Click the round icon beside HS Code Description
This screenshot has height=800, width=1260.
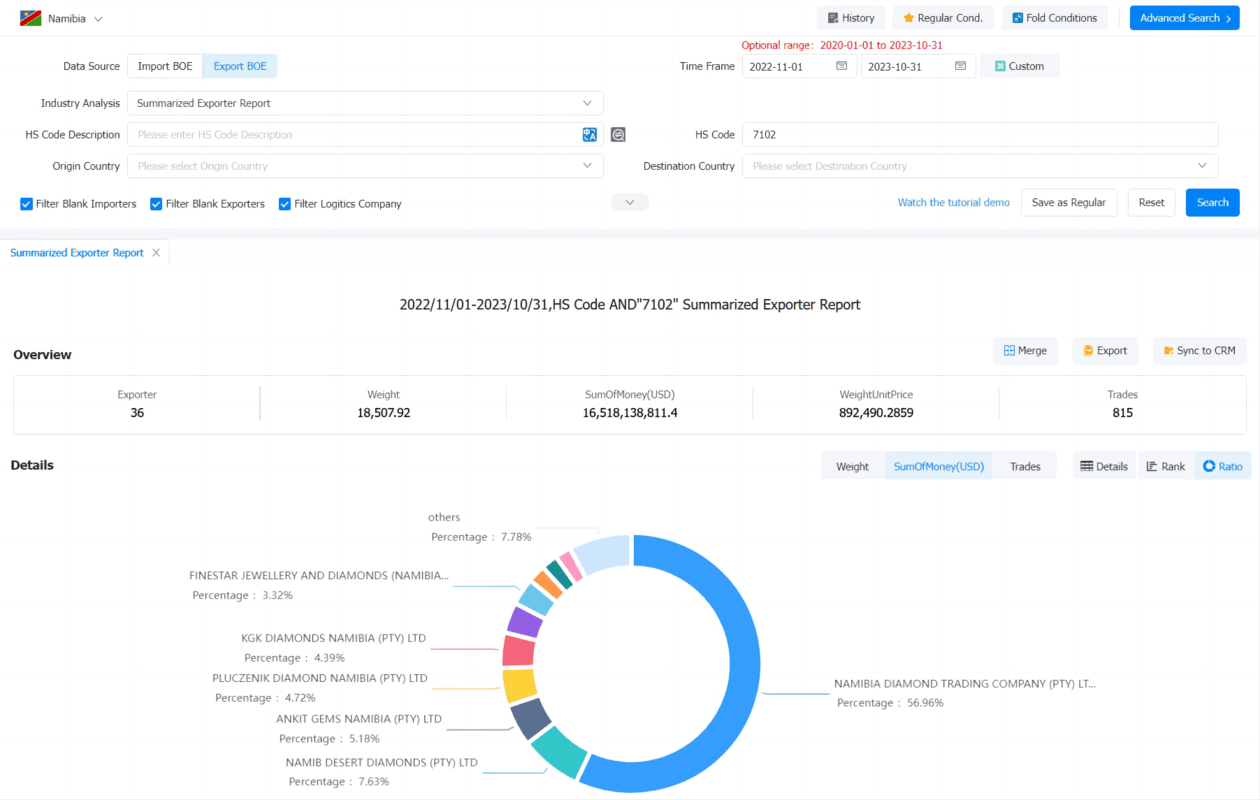[x=618, y=135]
